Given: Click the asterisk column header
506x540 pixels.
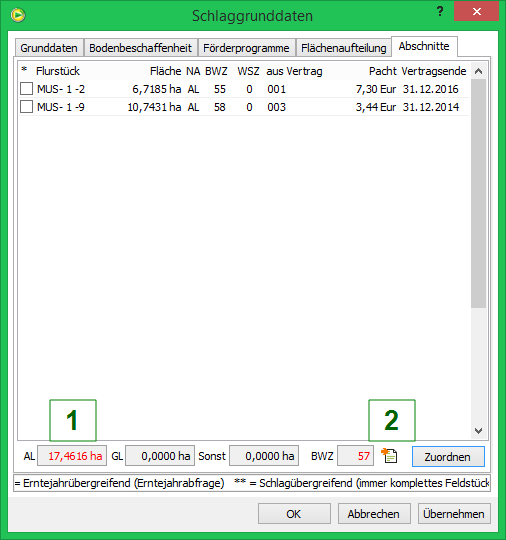Looking at the screenshot, I should coord(24,70).
